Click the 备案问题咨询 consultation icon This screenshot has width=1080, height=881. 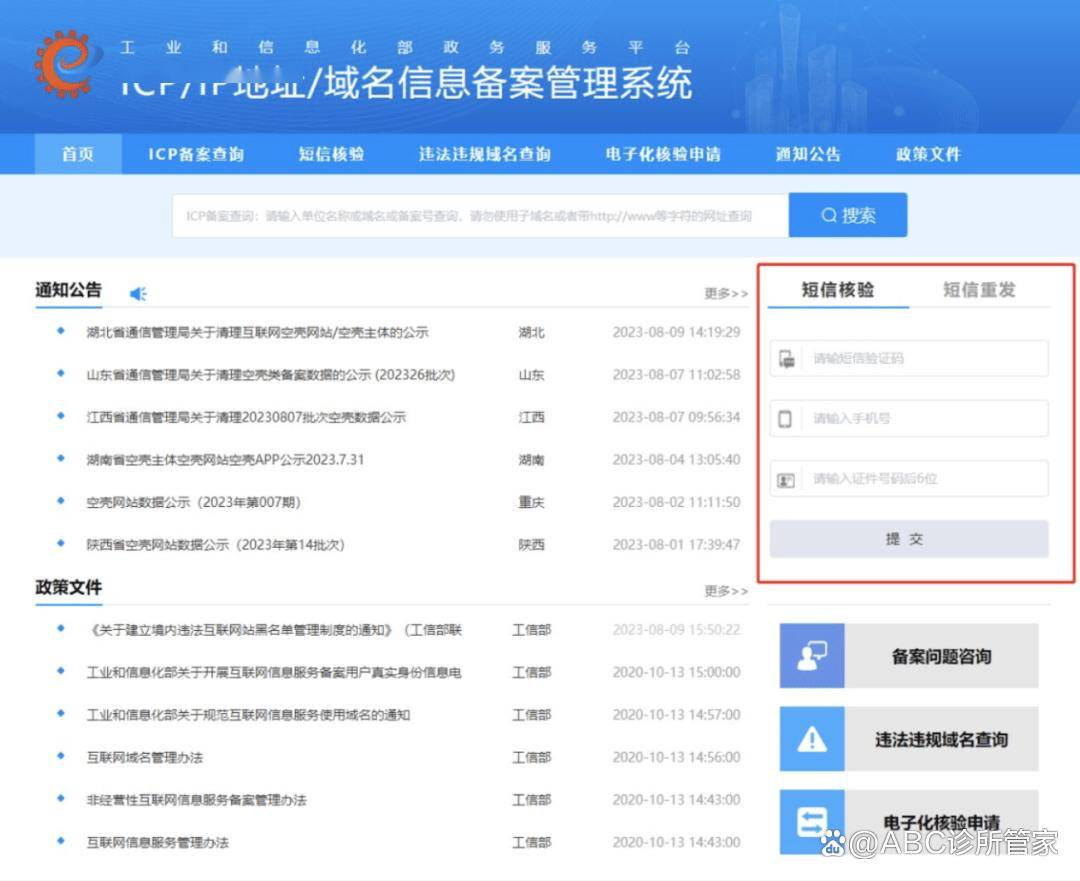click(x=812, y=656)
